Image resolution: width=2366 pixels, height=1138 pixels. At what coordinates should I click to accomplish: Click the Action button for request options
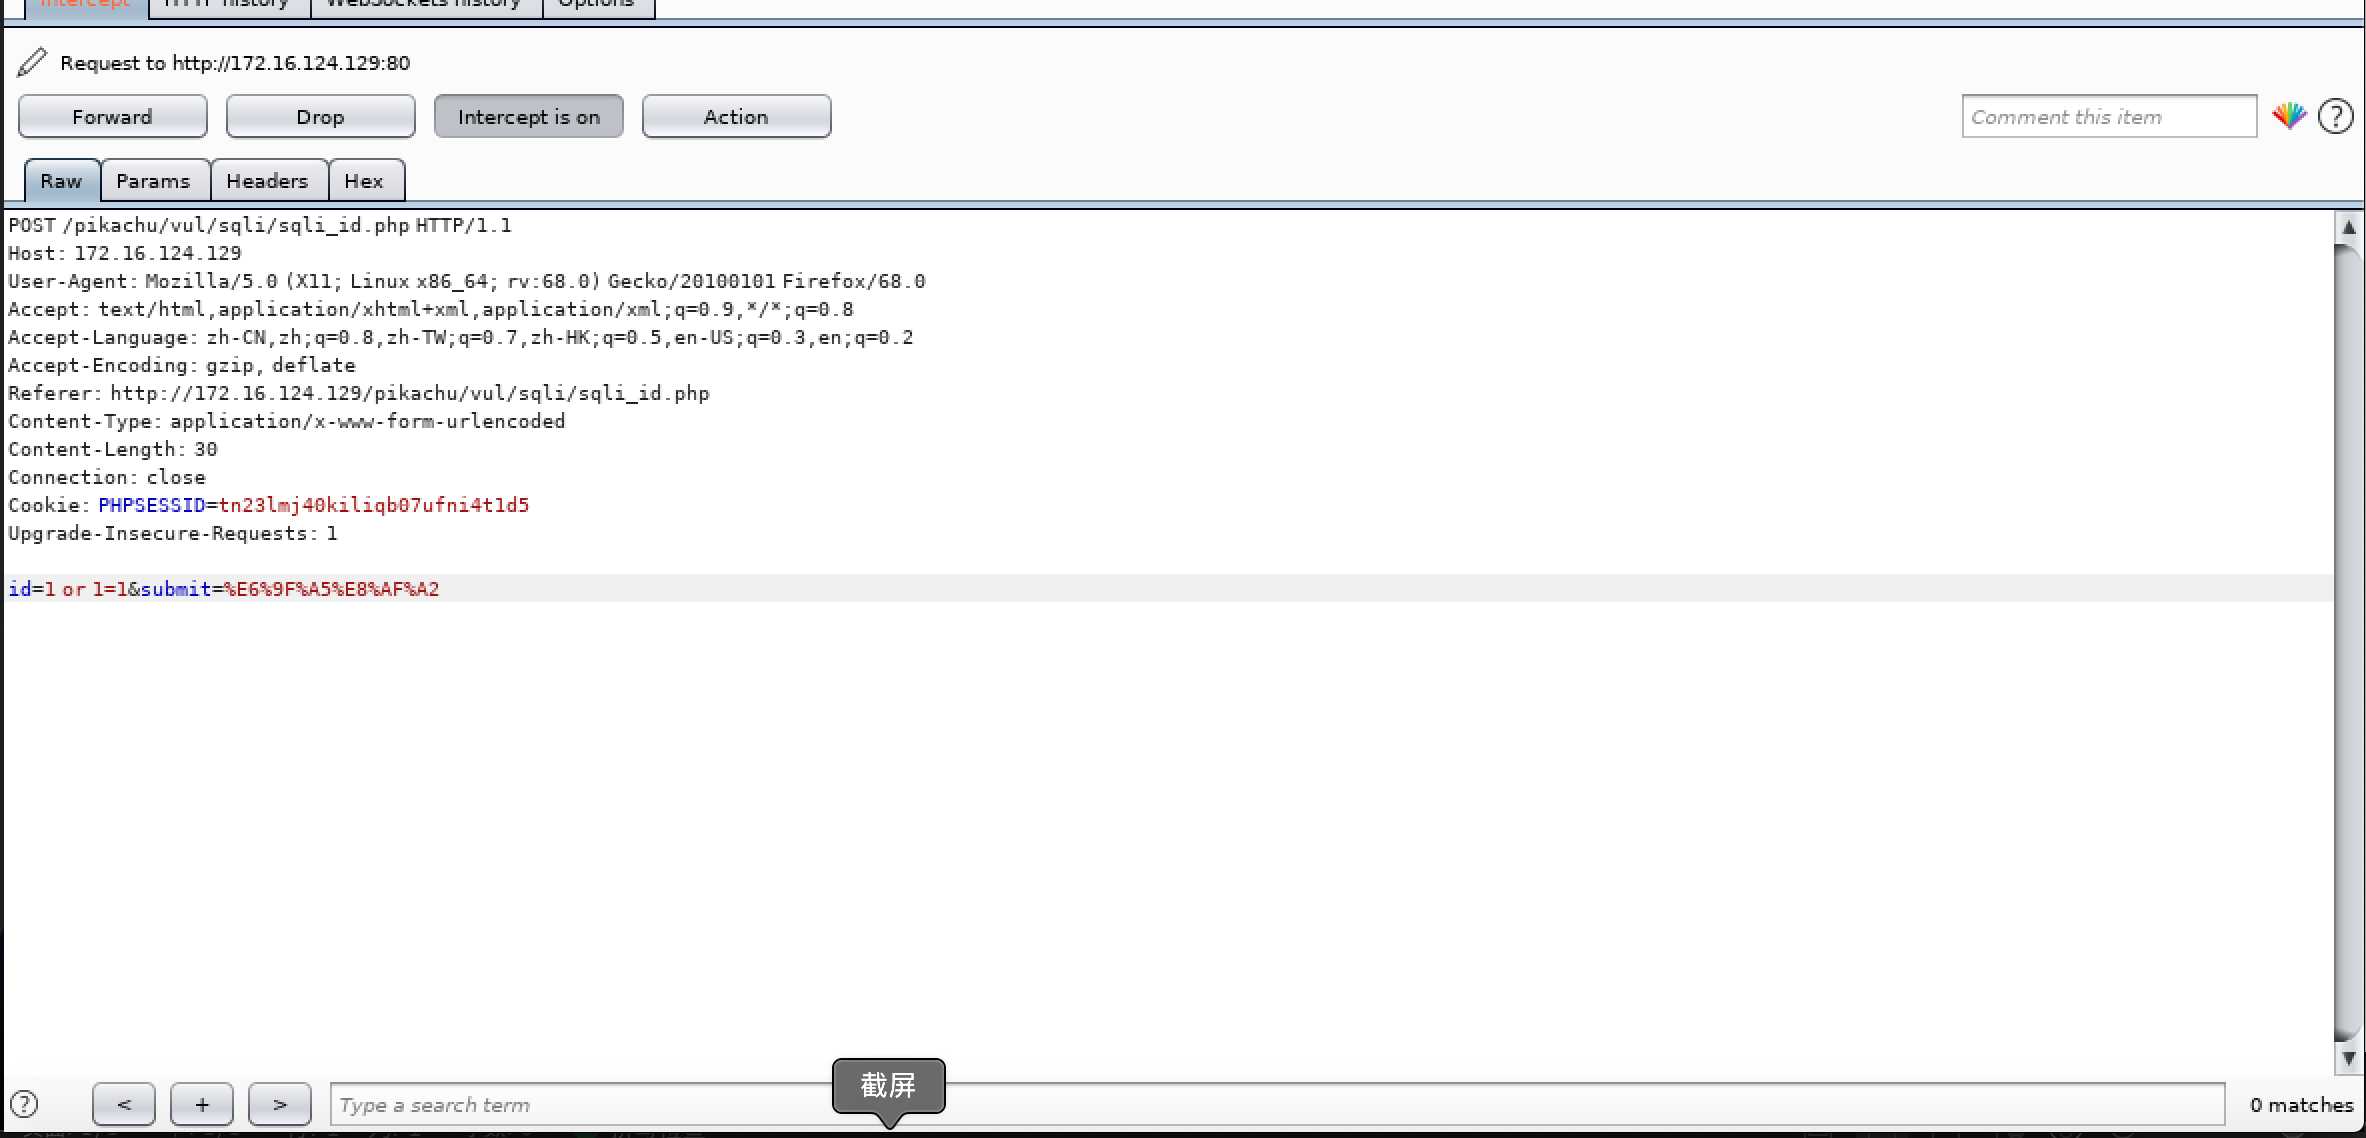click(x=735, y=116)
